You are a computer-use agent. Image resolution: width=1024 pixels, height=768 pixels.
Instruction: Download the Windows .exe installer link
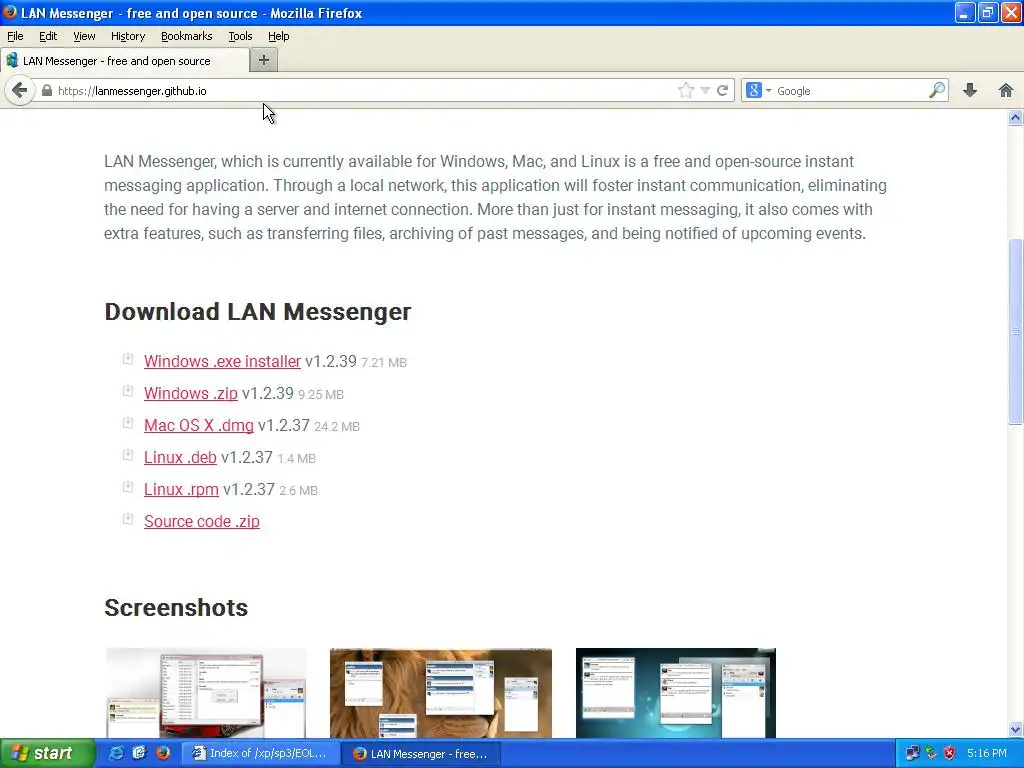(x=222, y=361)
